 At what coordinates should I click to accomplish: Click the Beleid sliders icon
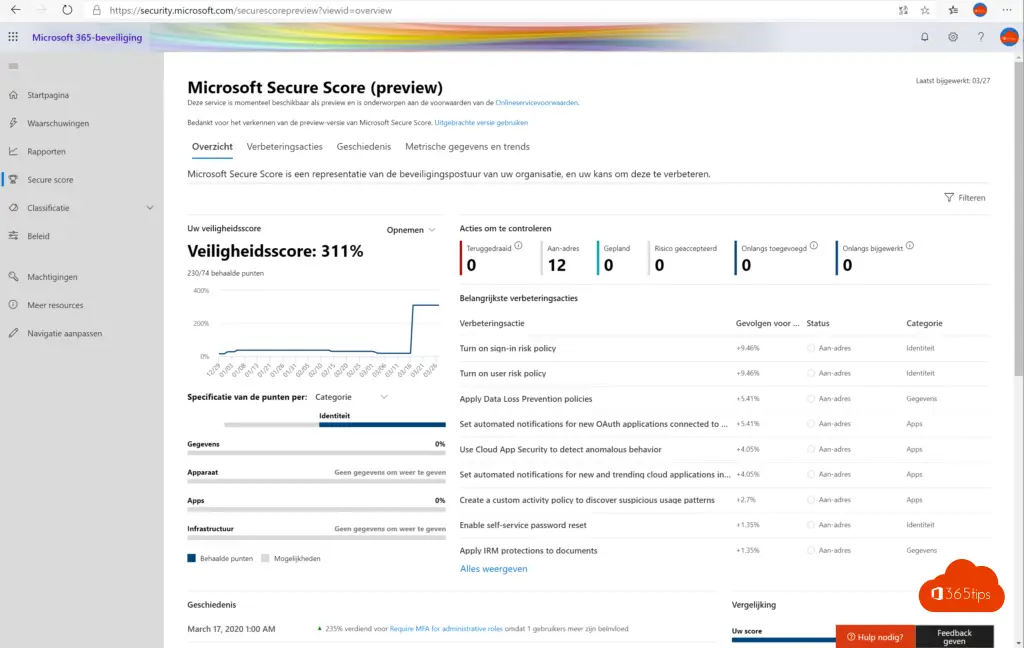[13, 236]
